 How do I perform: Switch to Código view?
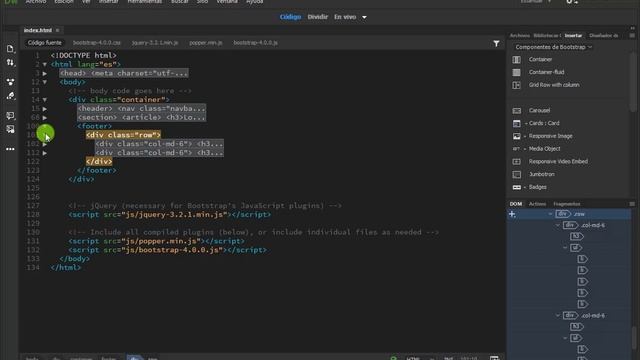[x=290, y=17]
